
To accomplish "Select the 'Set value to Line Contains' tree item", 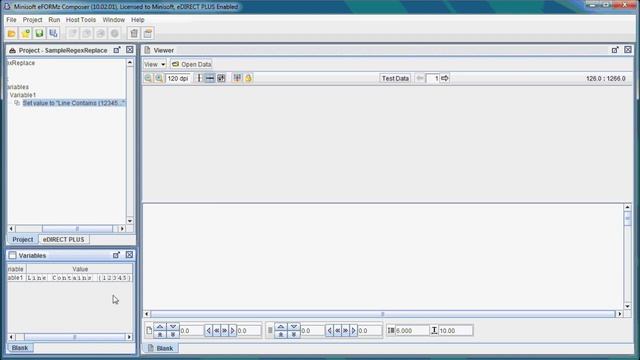I will [x=73, y=103].
